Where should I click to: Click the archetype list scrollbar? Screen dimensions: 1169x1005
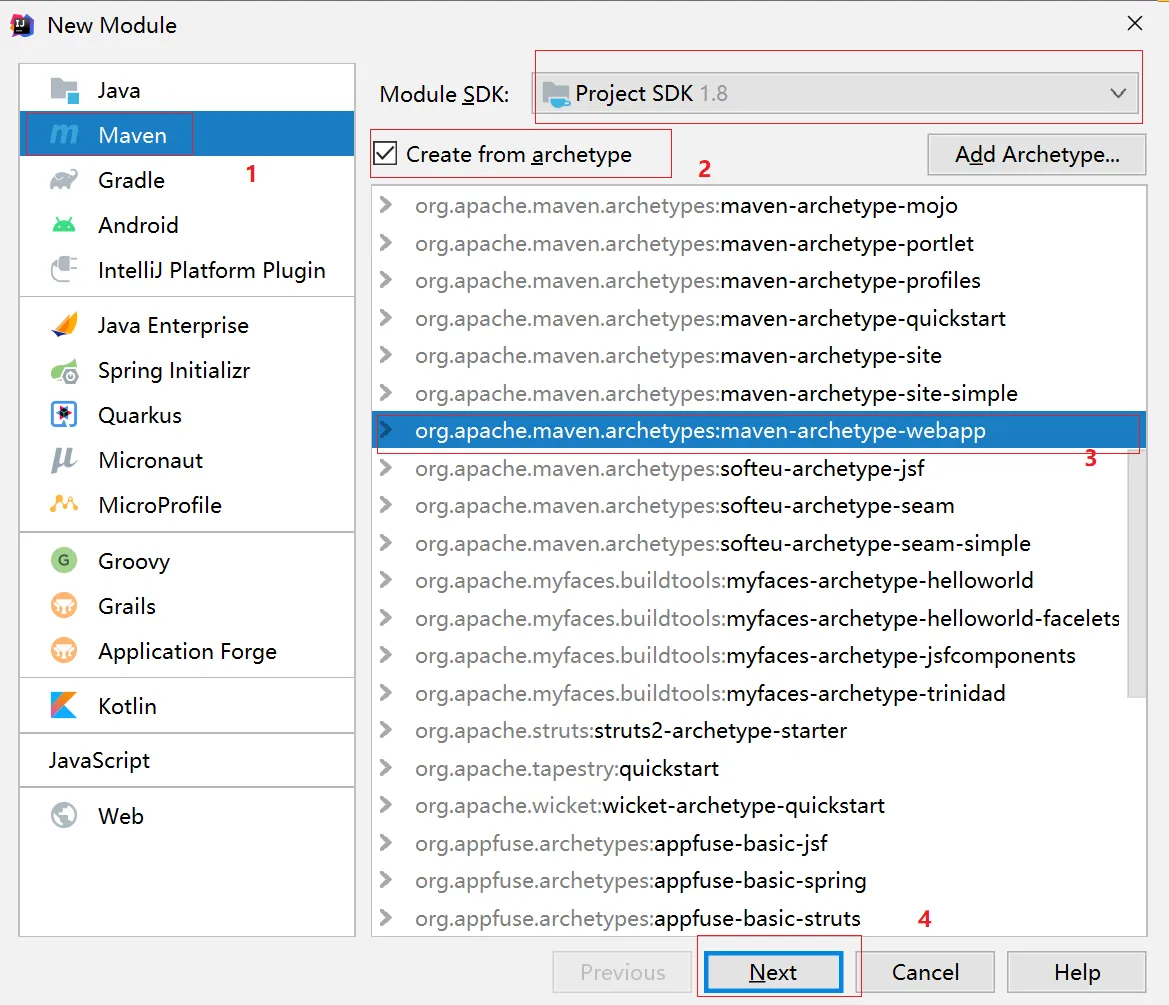point(1136,570)
